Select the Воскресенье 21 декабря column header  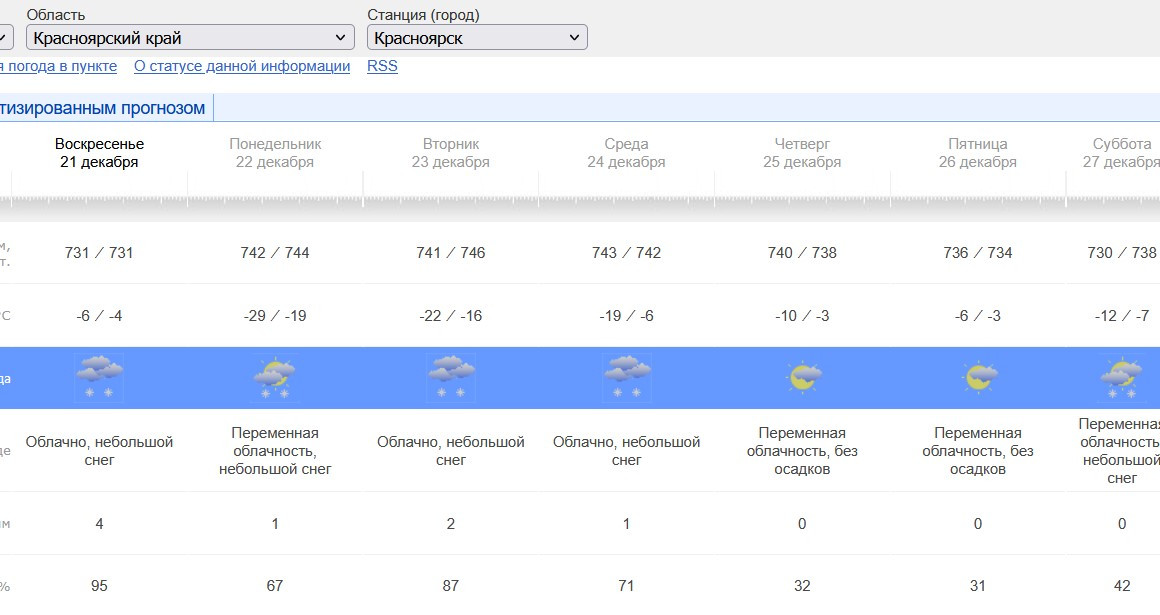click(x=99, y=153)
